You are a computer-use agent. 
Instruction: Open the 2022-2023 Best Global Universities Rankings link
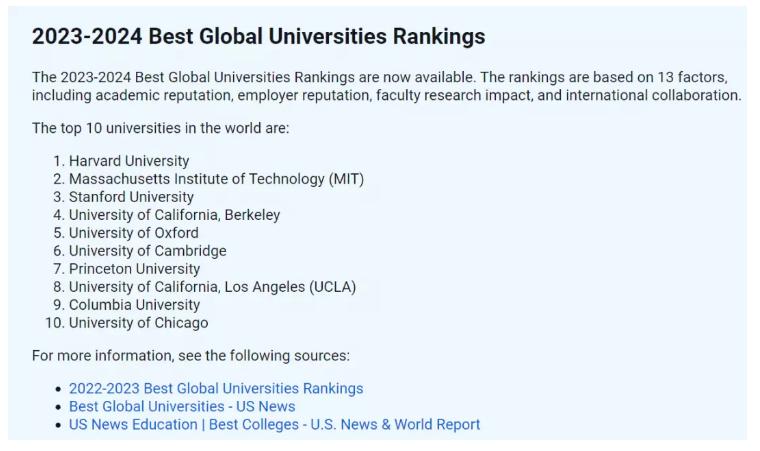coord(216,388)
